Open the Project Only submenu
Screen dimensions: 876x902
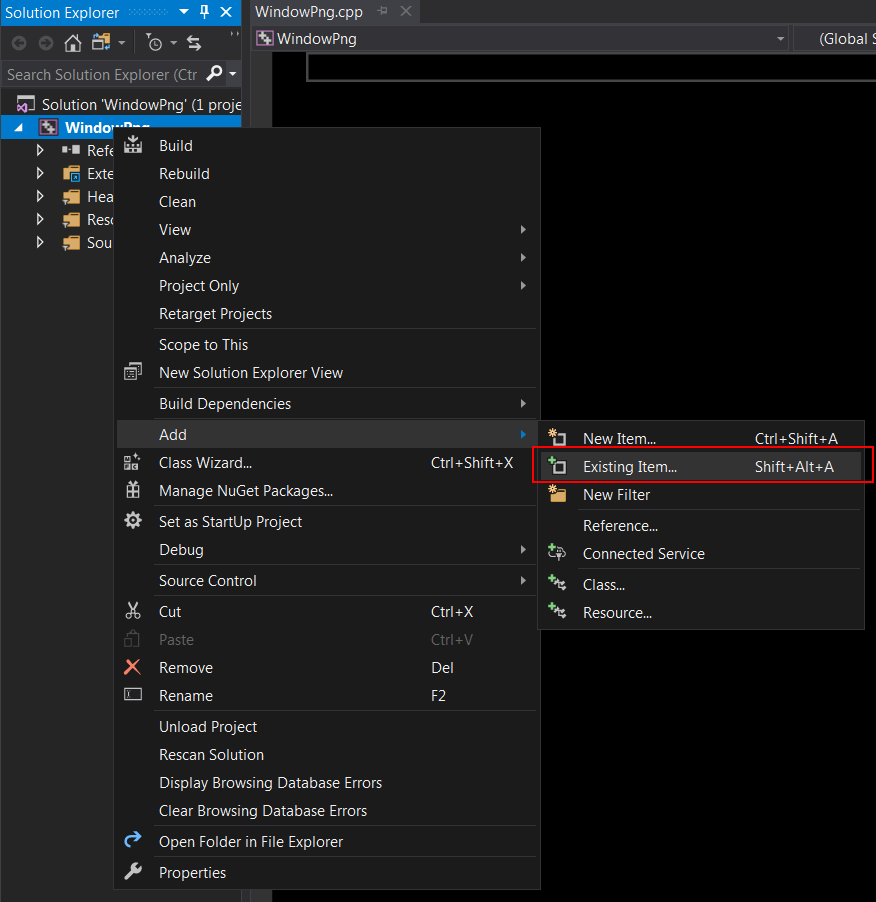pyautogui.click(x=327, y=286)
